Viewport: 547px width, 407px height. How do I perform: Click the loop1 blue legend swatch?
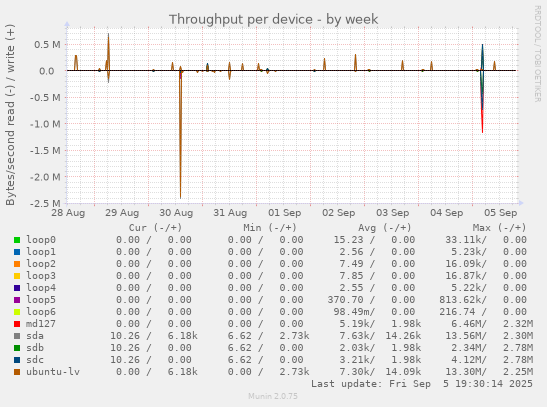17,252
